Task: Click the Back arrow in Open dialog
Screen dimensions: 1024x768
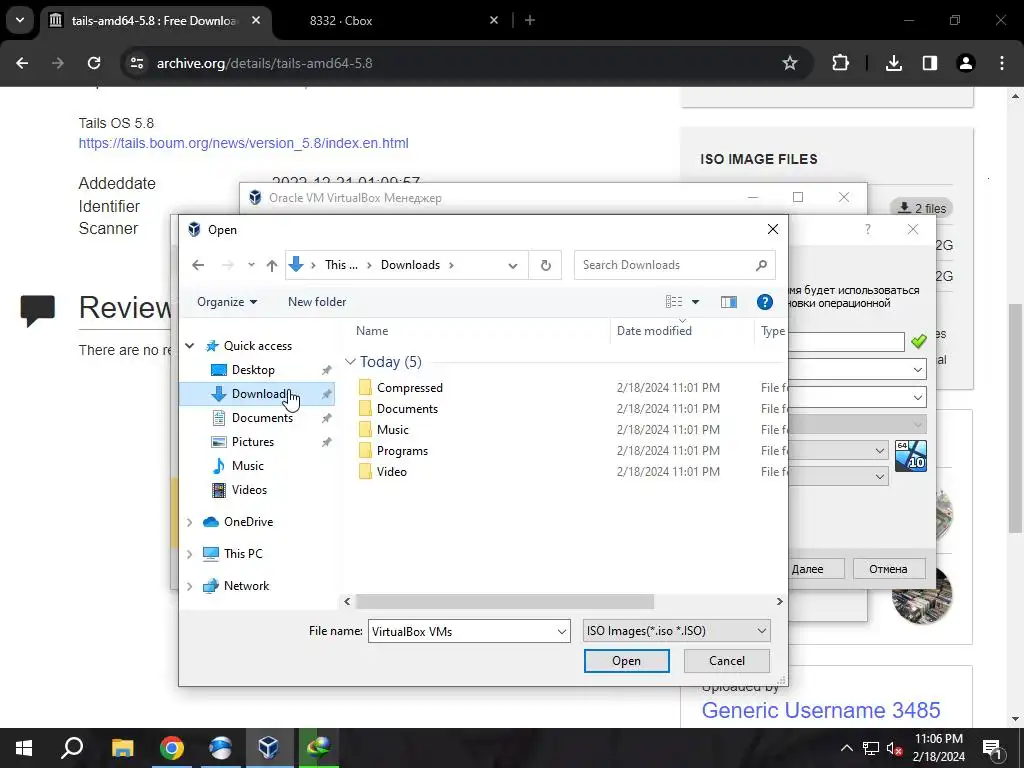Action: 198,264
